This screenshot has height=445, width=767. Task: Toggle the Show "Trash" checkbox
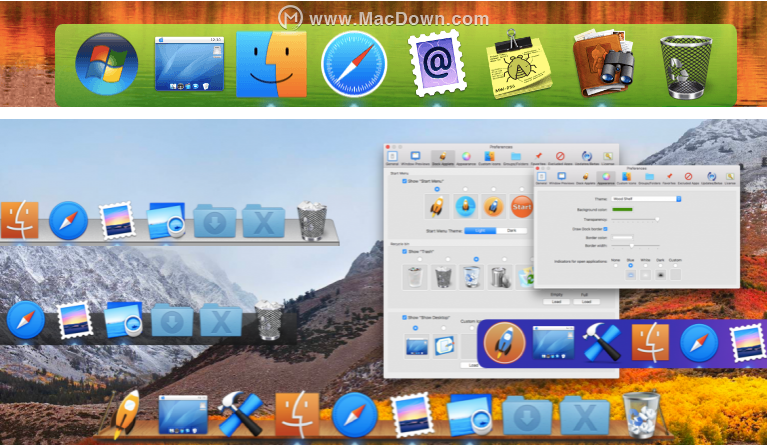(405, 251)
